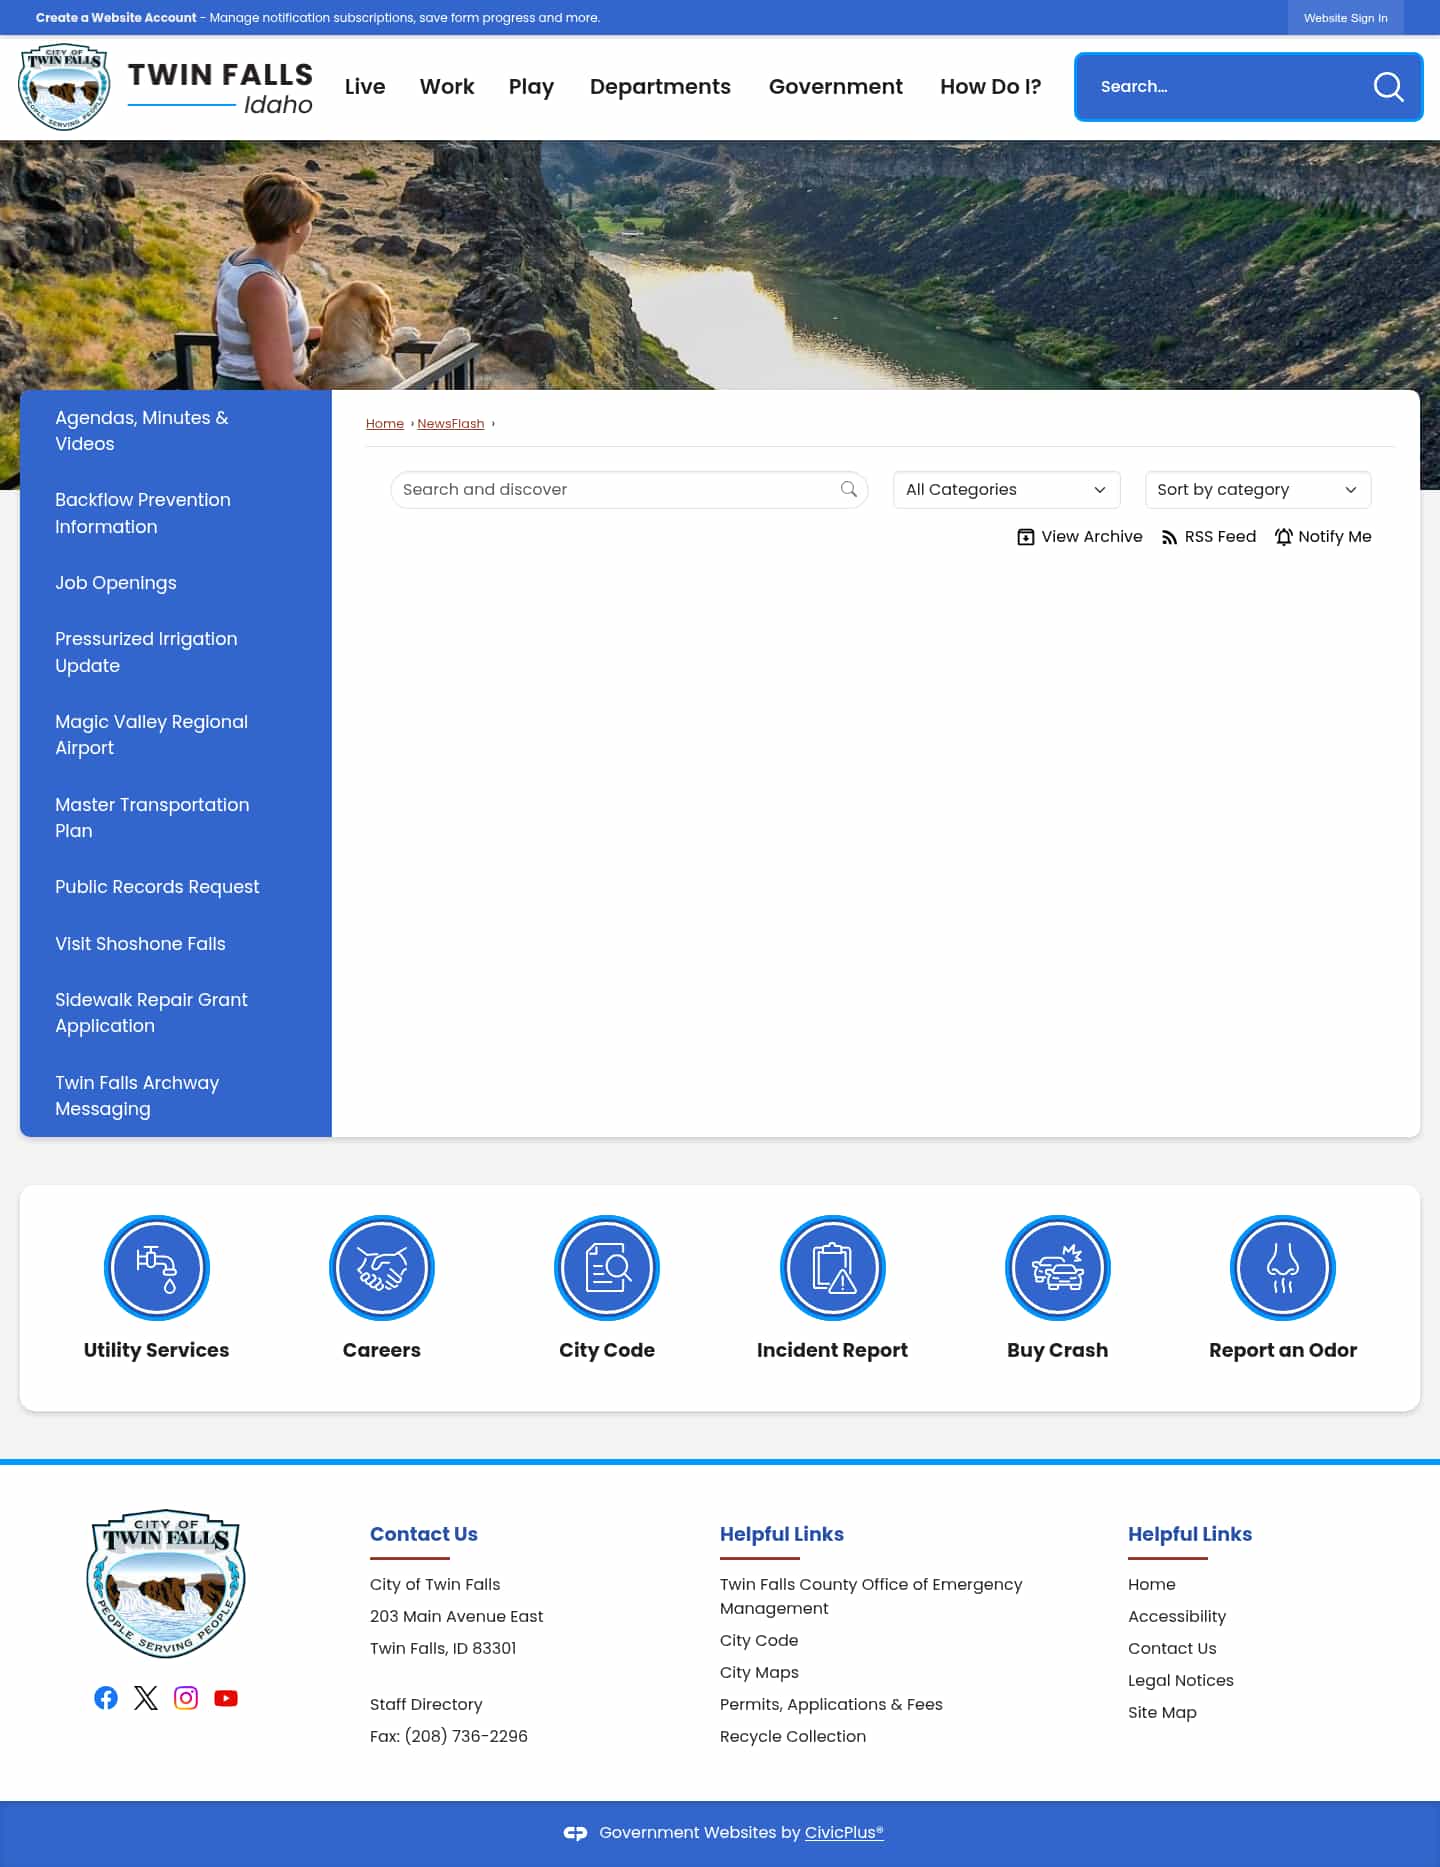Open the Accessibility footer link

coord(1177,1616)
